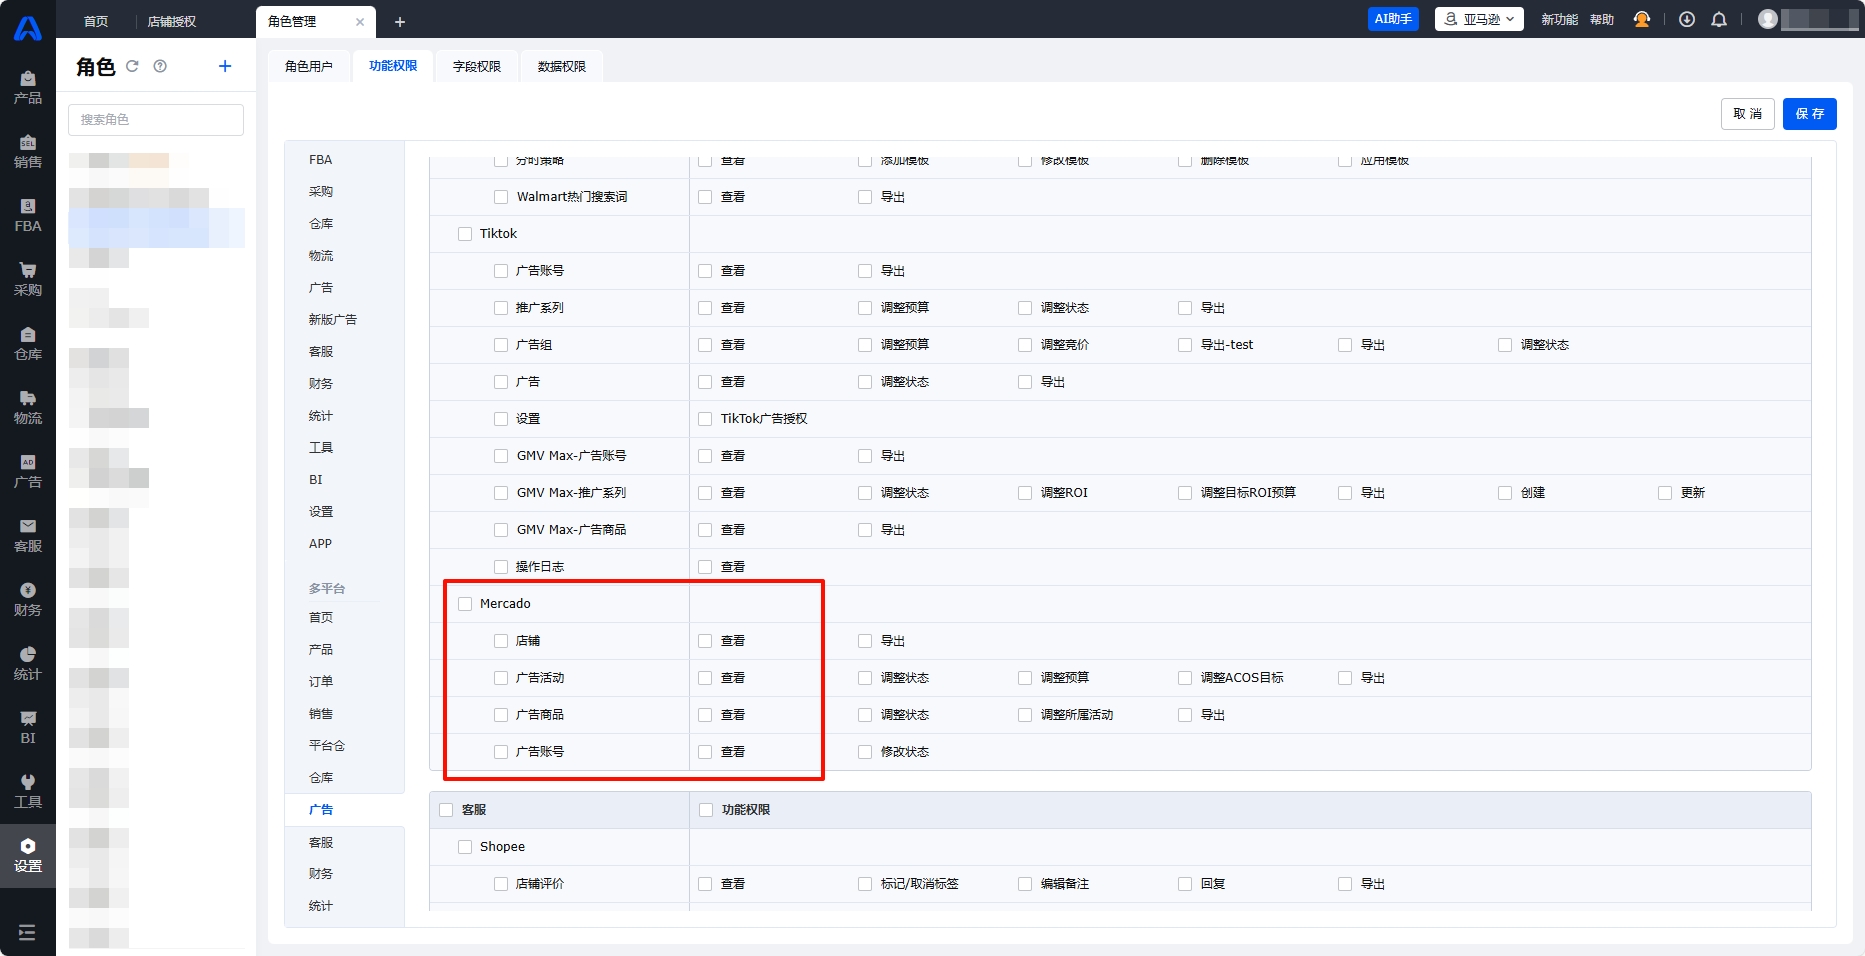
Task: Open the help question-mark icon beside 角色
Action: click(x=160, y=66)
